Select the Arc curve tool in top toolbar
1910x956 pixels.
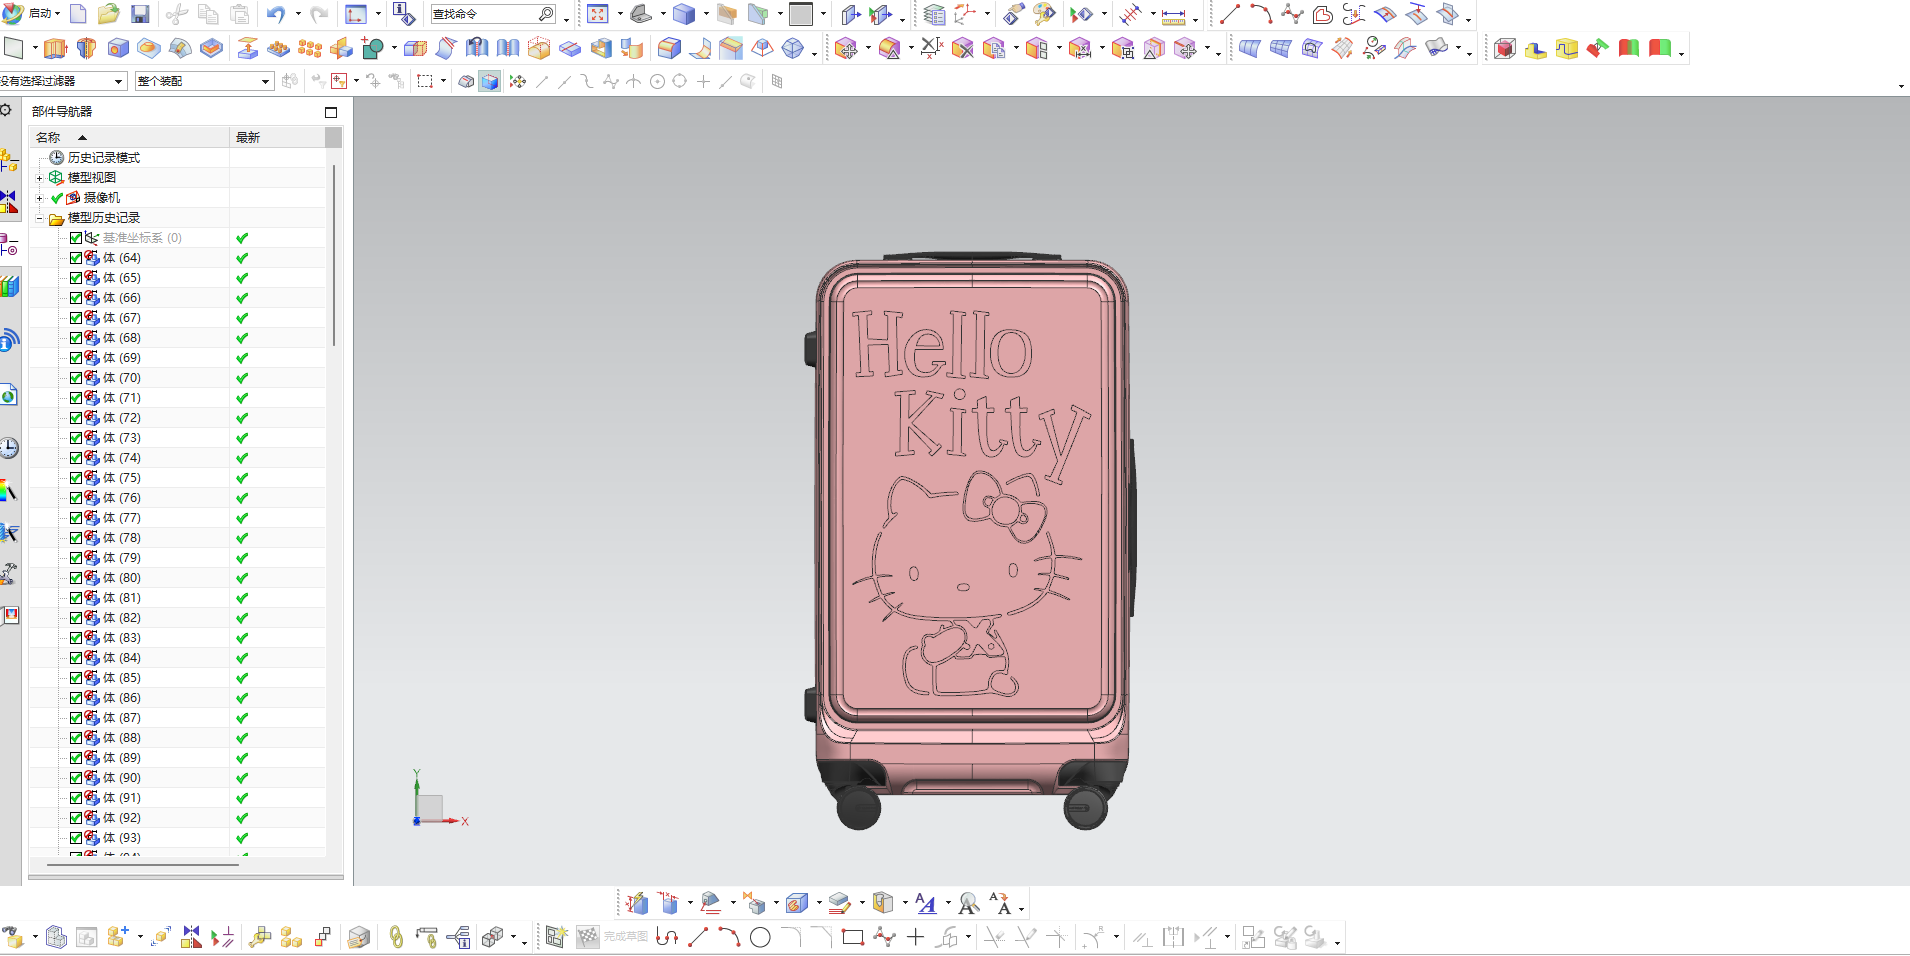tap(1261, 14)
